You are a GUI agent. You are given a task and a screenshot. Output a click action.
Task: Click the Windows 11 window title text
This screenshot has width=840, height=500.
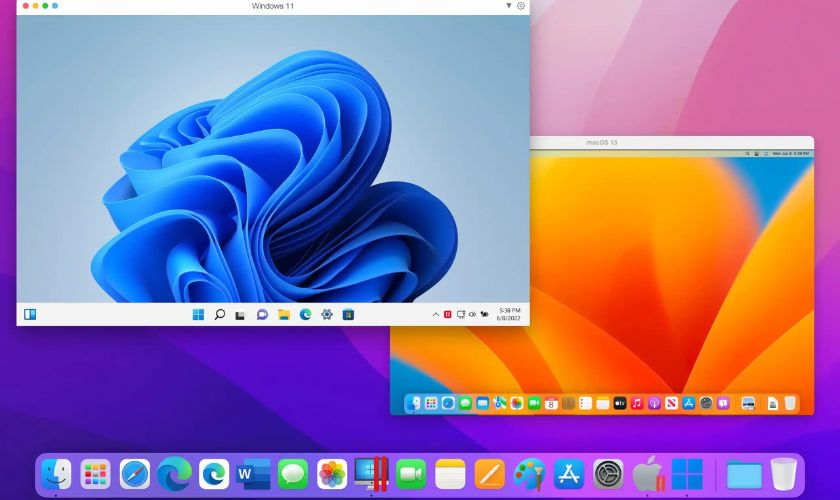point(273,6)
